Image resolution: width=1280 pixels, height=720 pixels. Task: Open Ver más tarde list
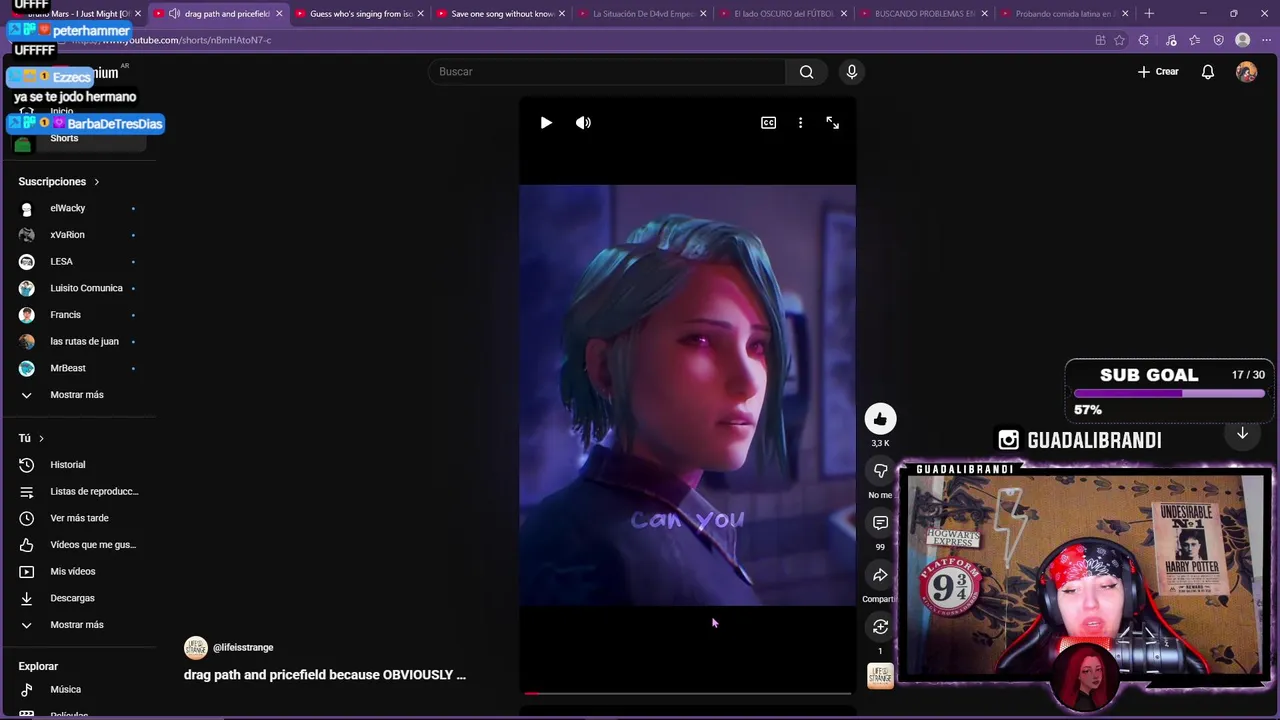[78, 518]
